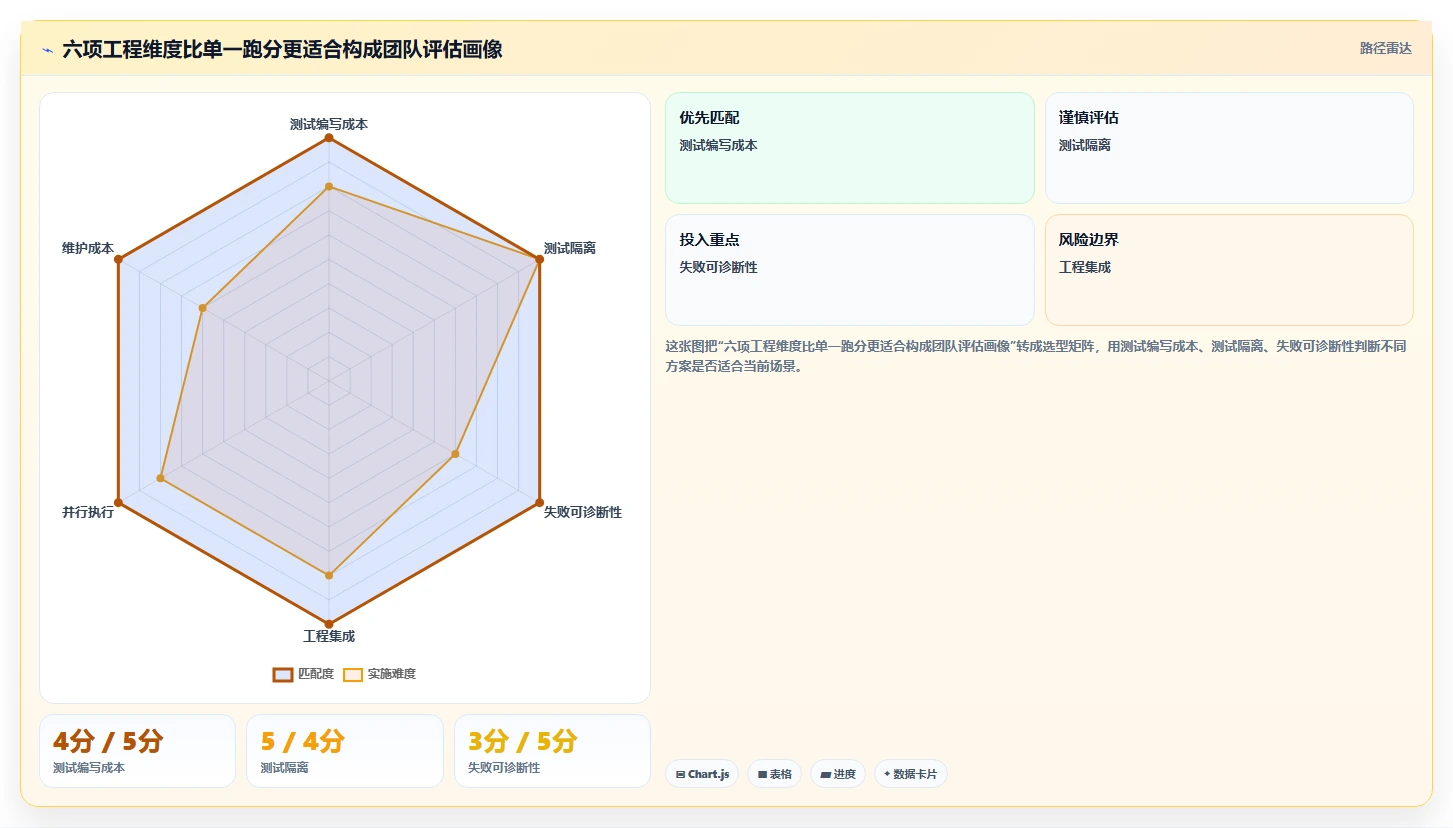
Task: Click 测试隔离 caption under 5 / 4分
Action: tap(284, 768)
